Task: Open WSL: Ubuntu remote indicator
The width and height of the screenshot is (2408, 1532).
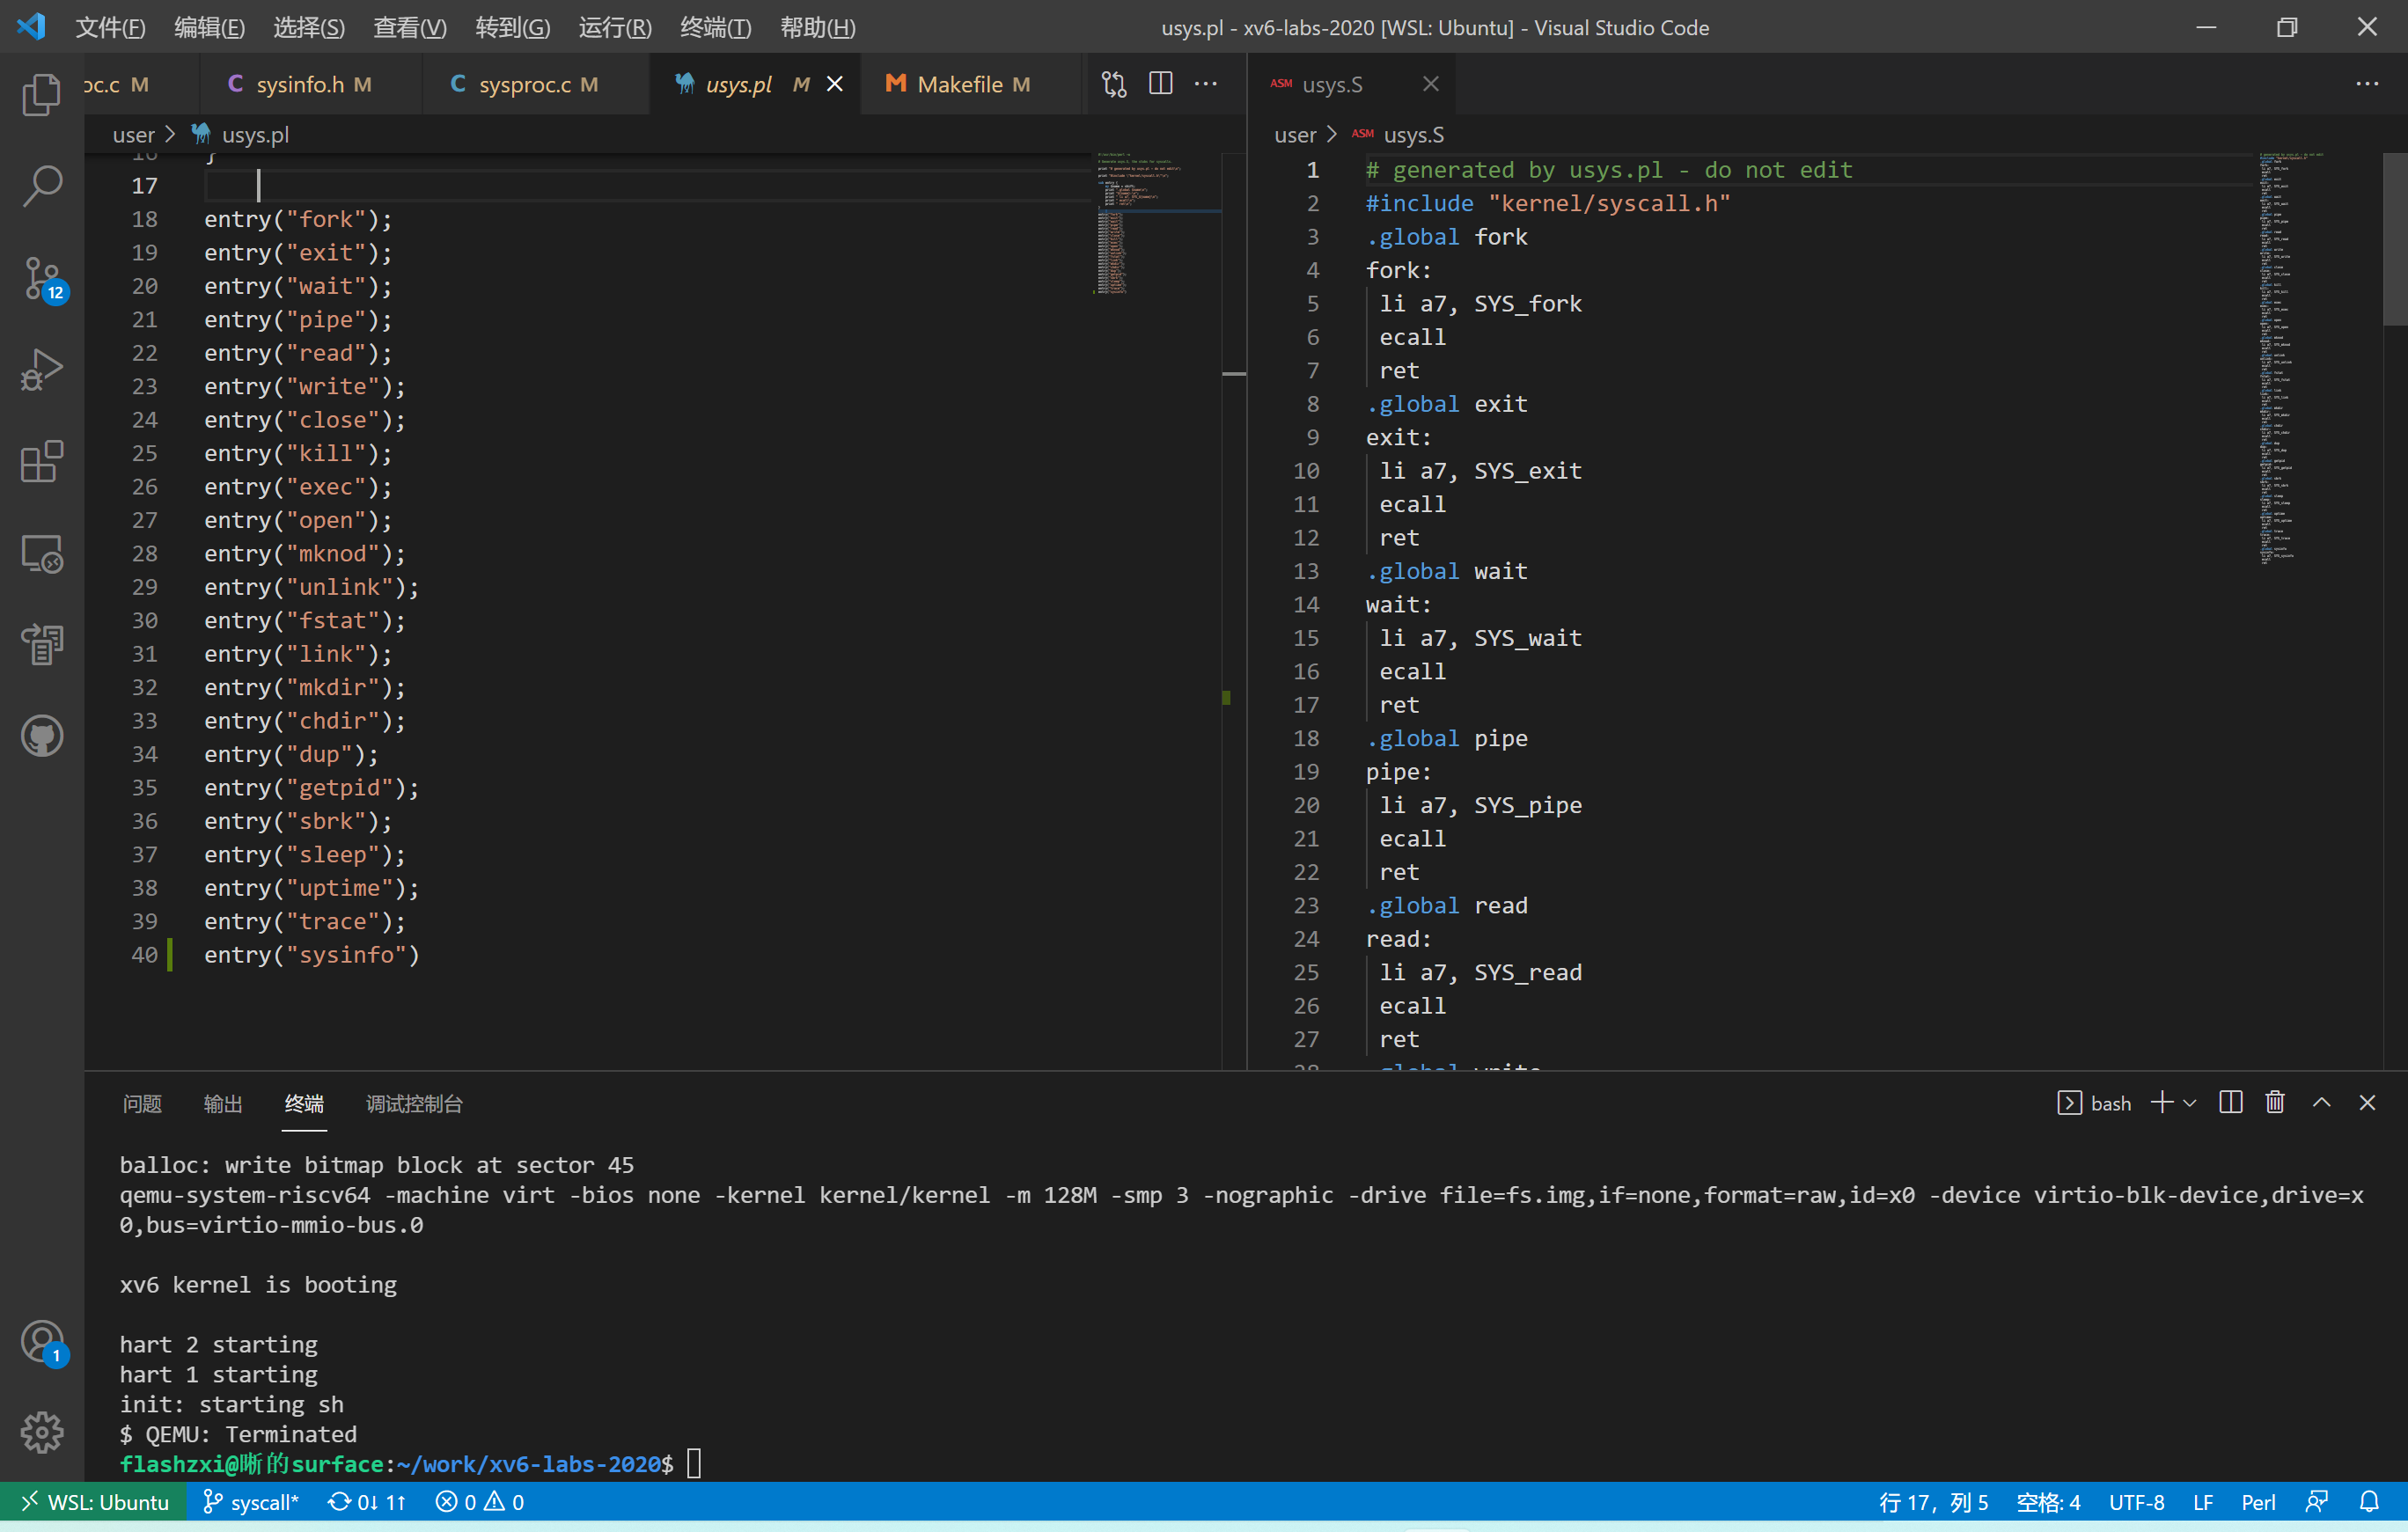Action: click(94, 1502)
